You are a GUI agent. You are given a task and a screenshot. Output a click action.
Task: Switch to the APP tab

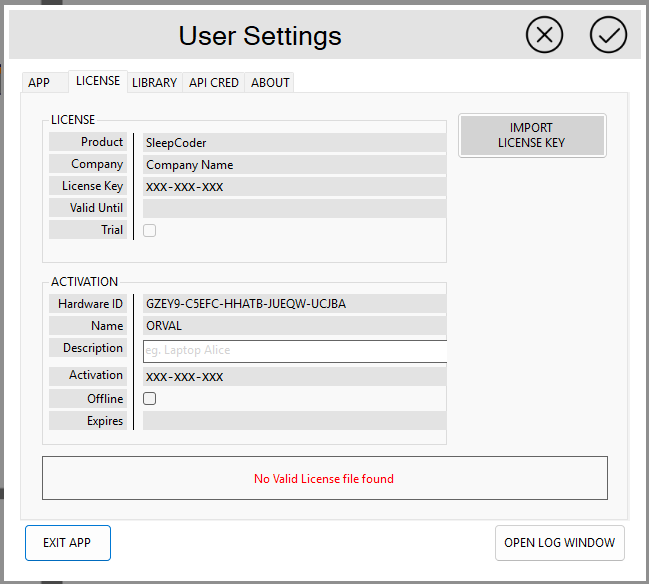coord(39,83)
